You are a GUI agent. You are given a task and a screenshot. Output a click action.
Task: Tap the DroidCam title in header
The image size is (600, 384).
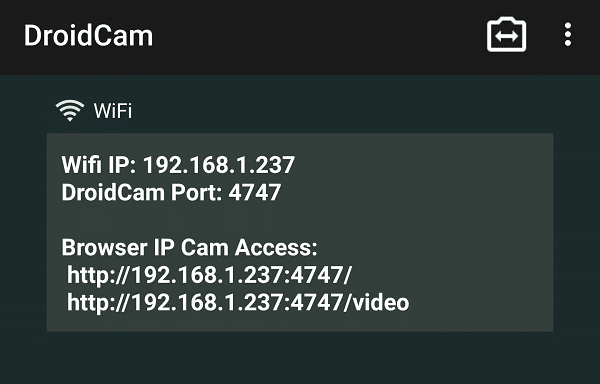(88, 36)
